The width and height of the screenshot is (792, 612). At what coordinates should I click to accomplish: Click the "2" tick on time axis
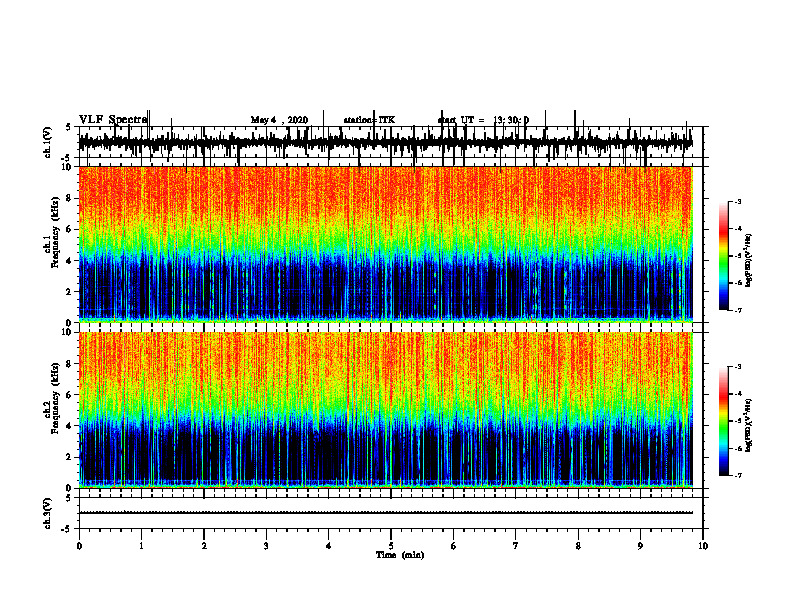204,546
